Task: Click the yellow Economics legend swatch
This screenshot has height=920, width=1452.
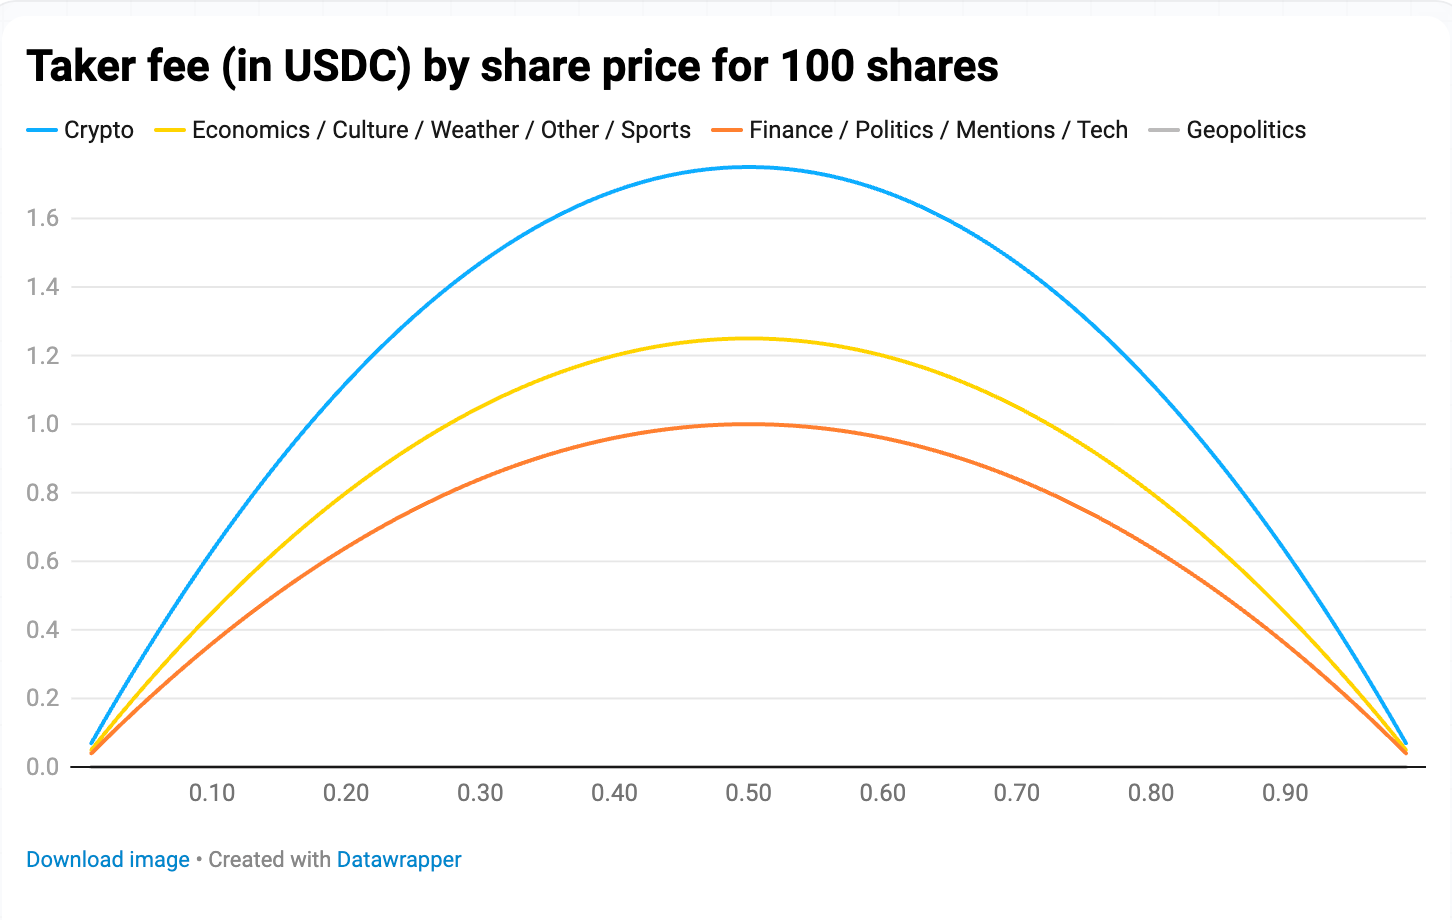Action: [170, 131]
